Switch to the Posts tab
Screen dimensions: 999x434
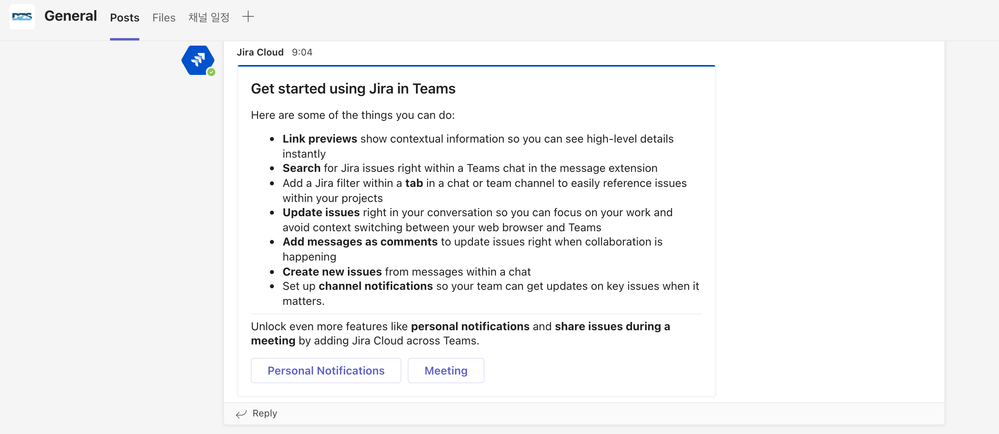(124, 18)
